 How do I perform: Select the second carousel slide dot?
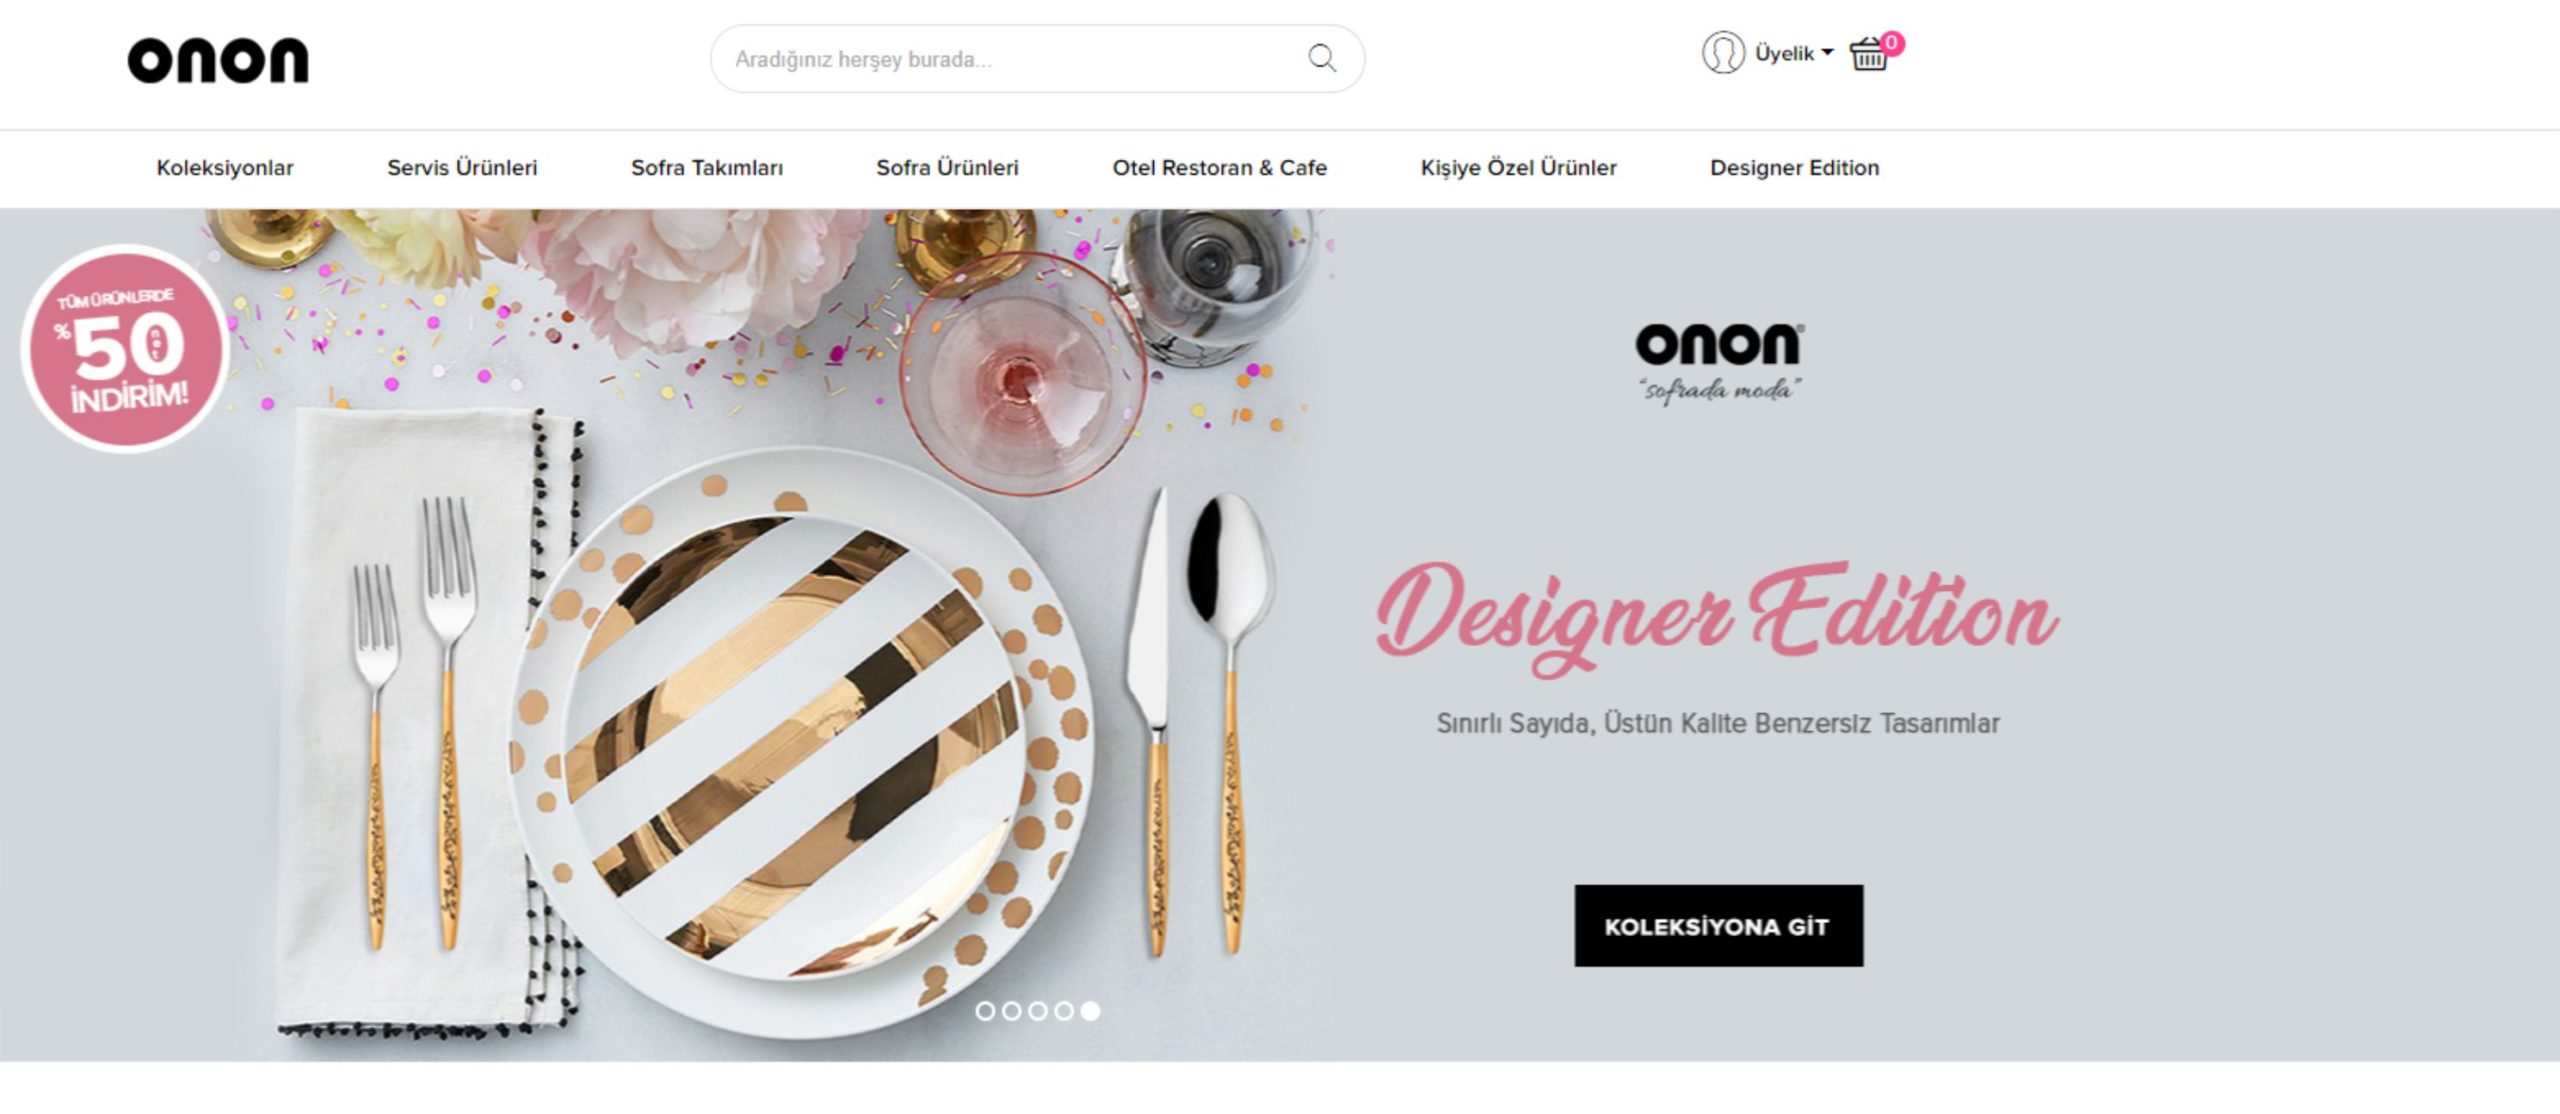[1011, 1011]
